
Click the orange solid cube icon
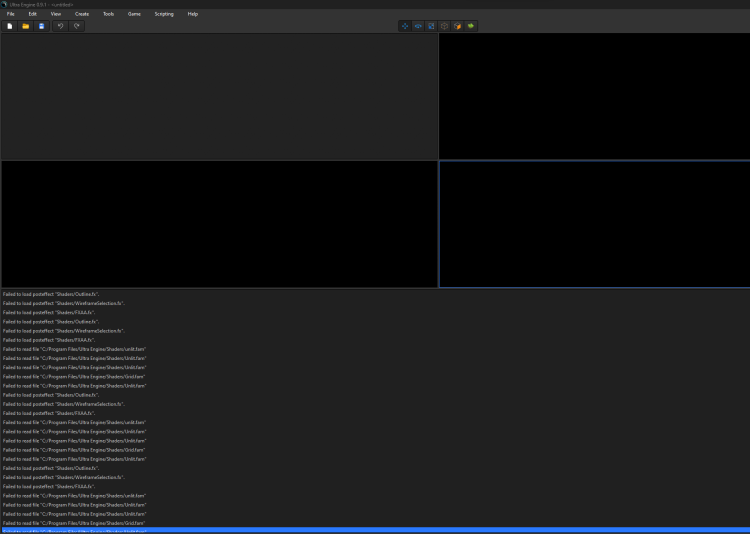pyautogui.click(x=457, y=26)
